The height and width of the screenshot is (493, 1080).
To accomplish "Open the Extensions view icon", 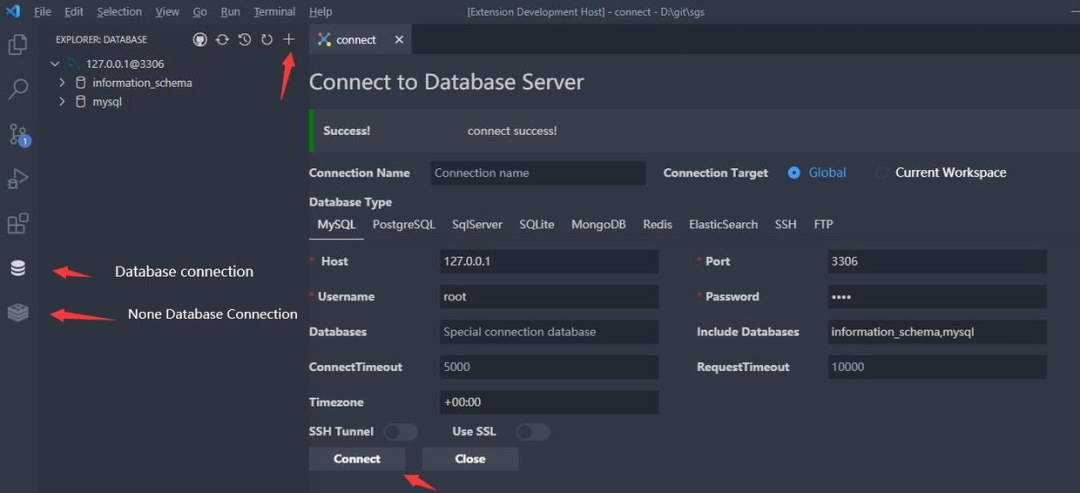I will 18,224.
